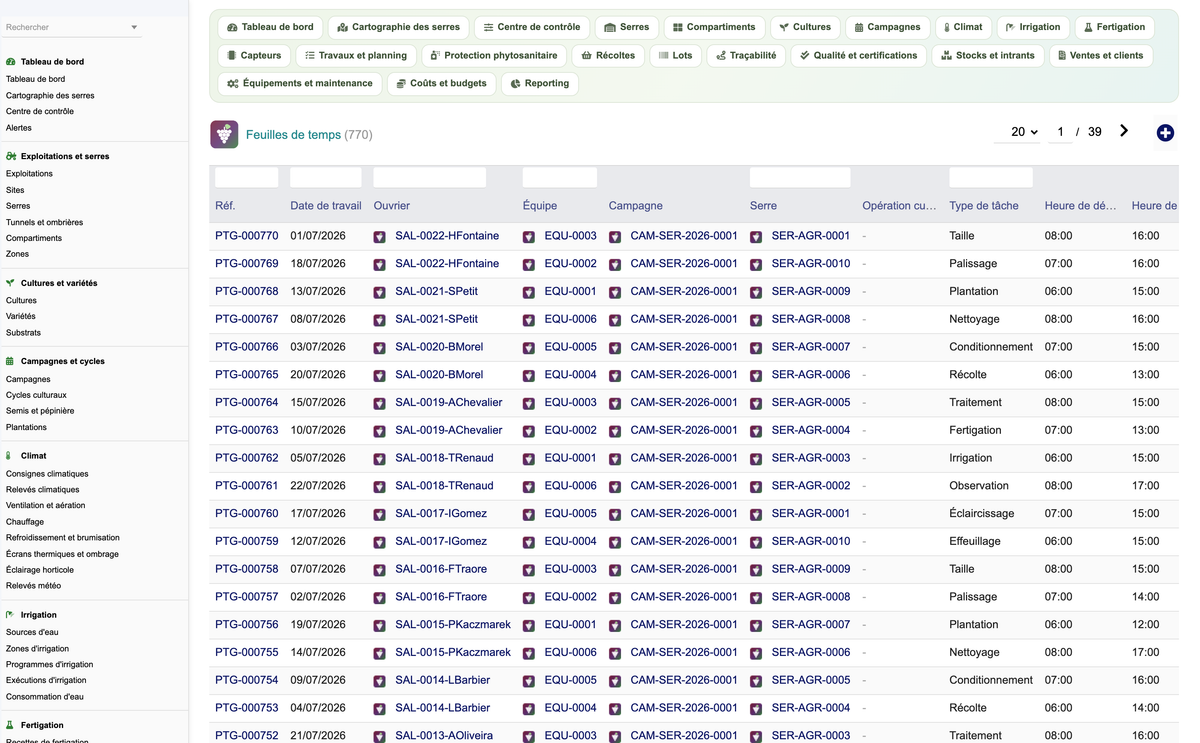Image resolution: width=1200 pixels, height=743 pixels.
Task: Click greenhouse icon in row PTG-000759
Action: (756, 542)
